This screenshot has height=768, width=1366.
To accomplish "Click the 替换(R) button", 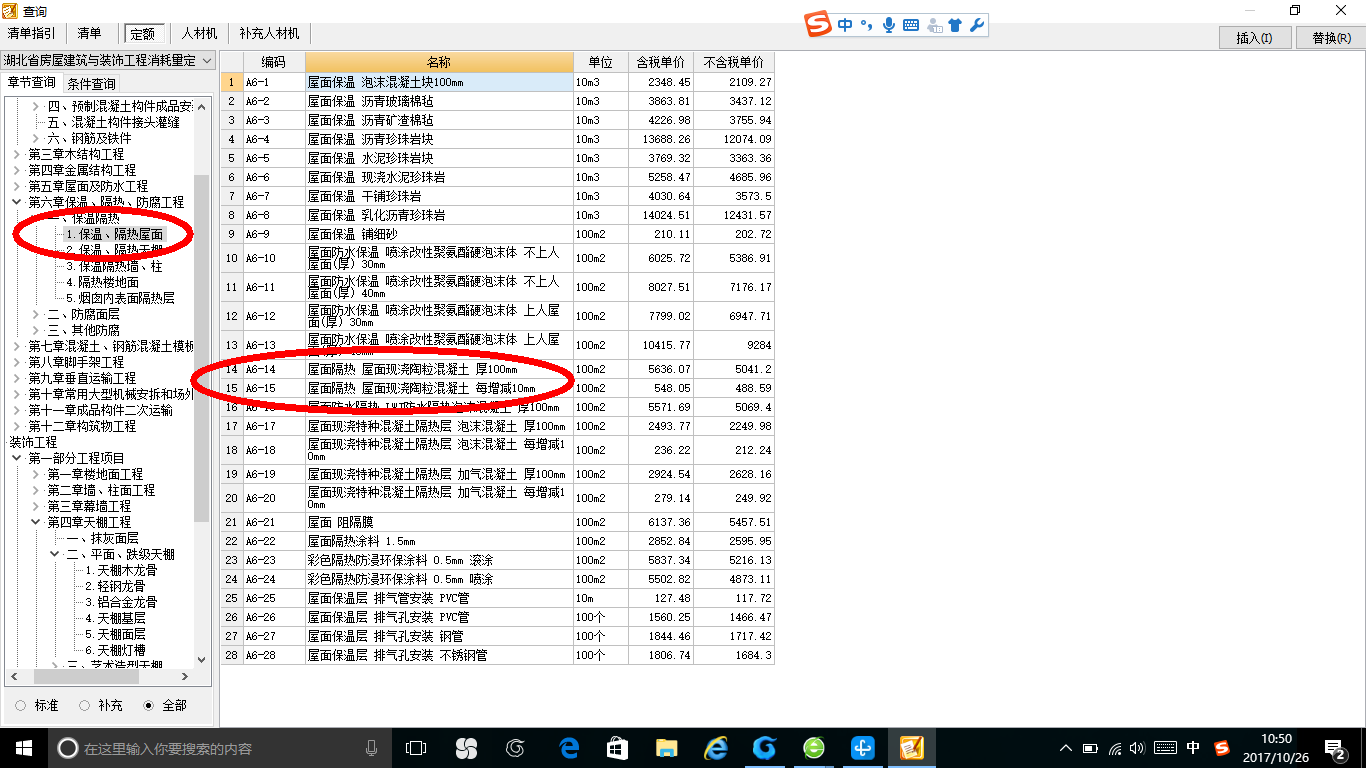I will tap(1331, 38).
